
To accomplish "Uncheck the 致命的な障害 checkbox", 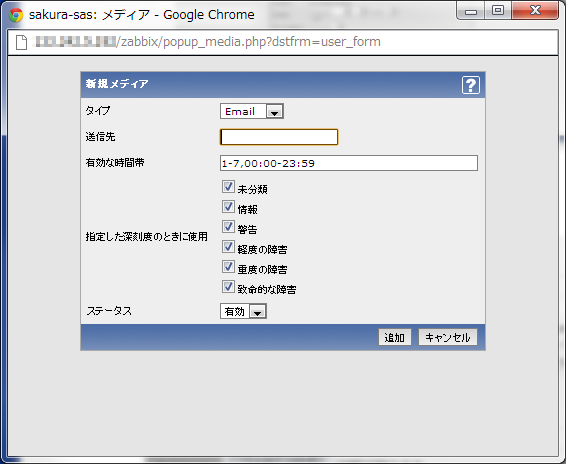I will point(228,287).
